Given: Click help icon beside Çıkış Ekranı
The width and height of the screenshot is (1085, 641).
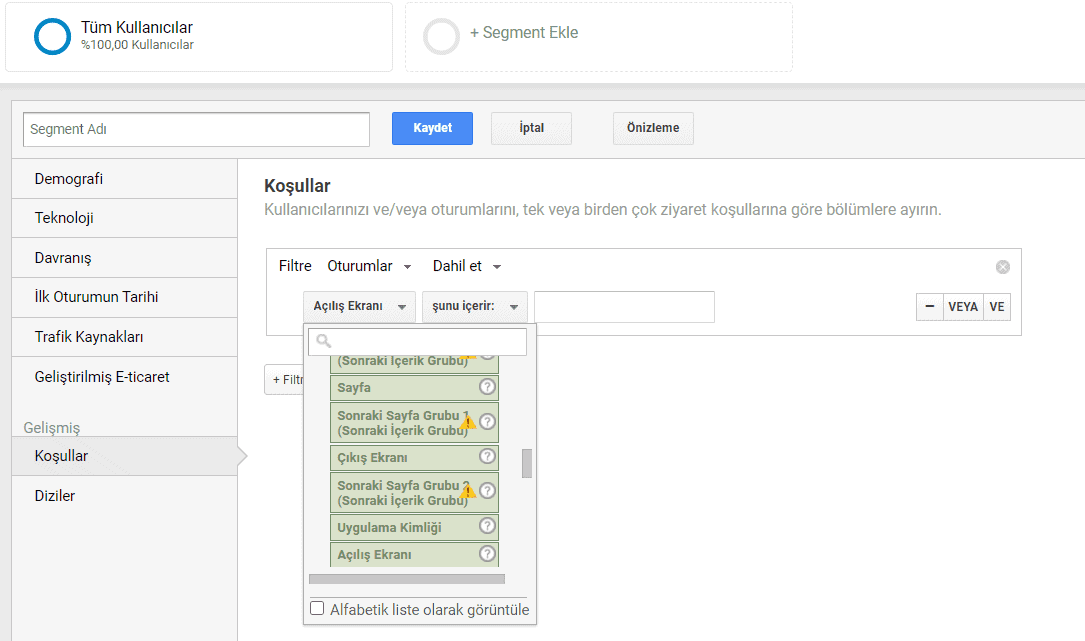Looking at the screenshot, I should [x=487, y=457].
